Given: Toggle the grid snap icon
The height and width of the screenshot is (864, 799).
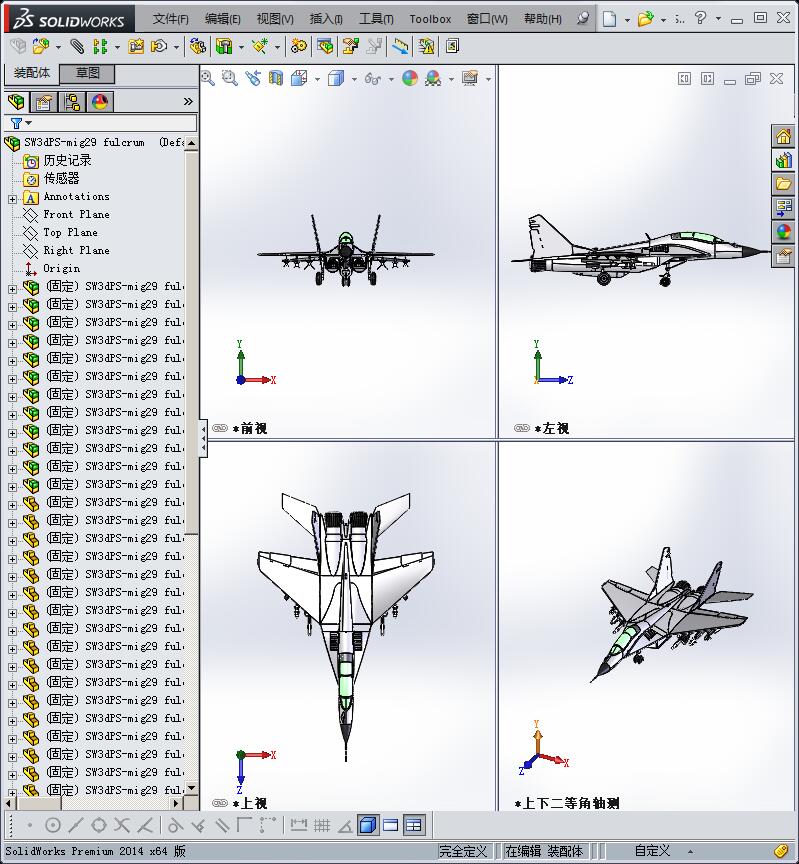Looking at the screenshot, I should click(x=322, y=825).
